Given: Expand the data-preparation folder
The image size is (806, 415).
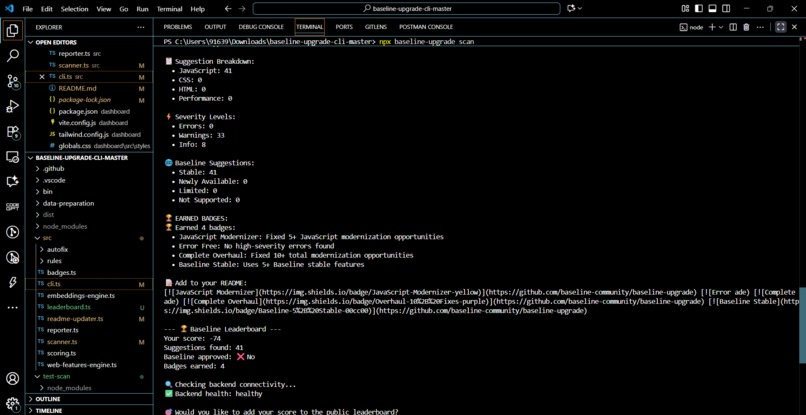Looking at the screenshot, I should tap(89, 203).
